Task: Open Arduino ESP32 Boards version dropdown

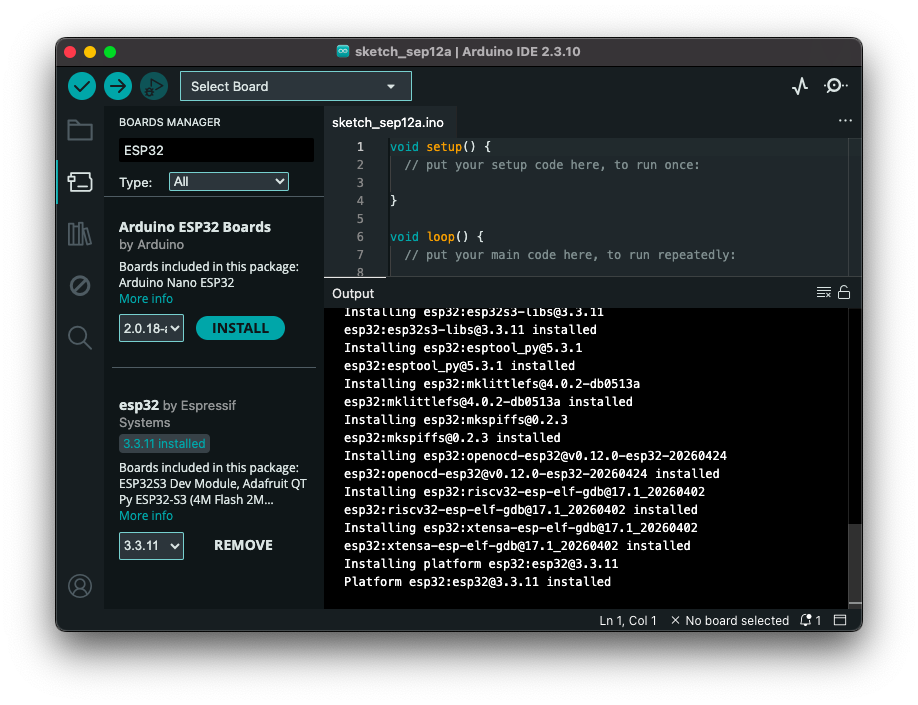Action: [151, 328]
